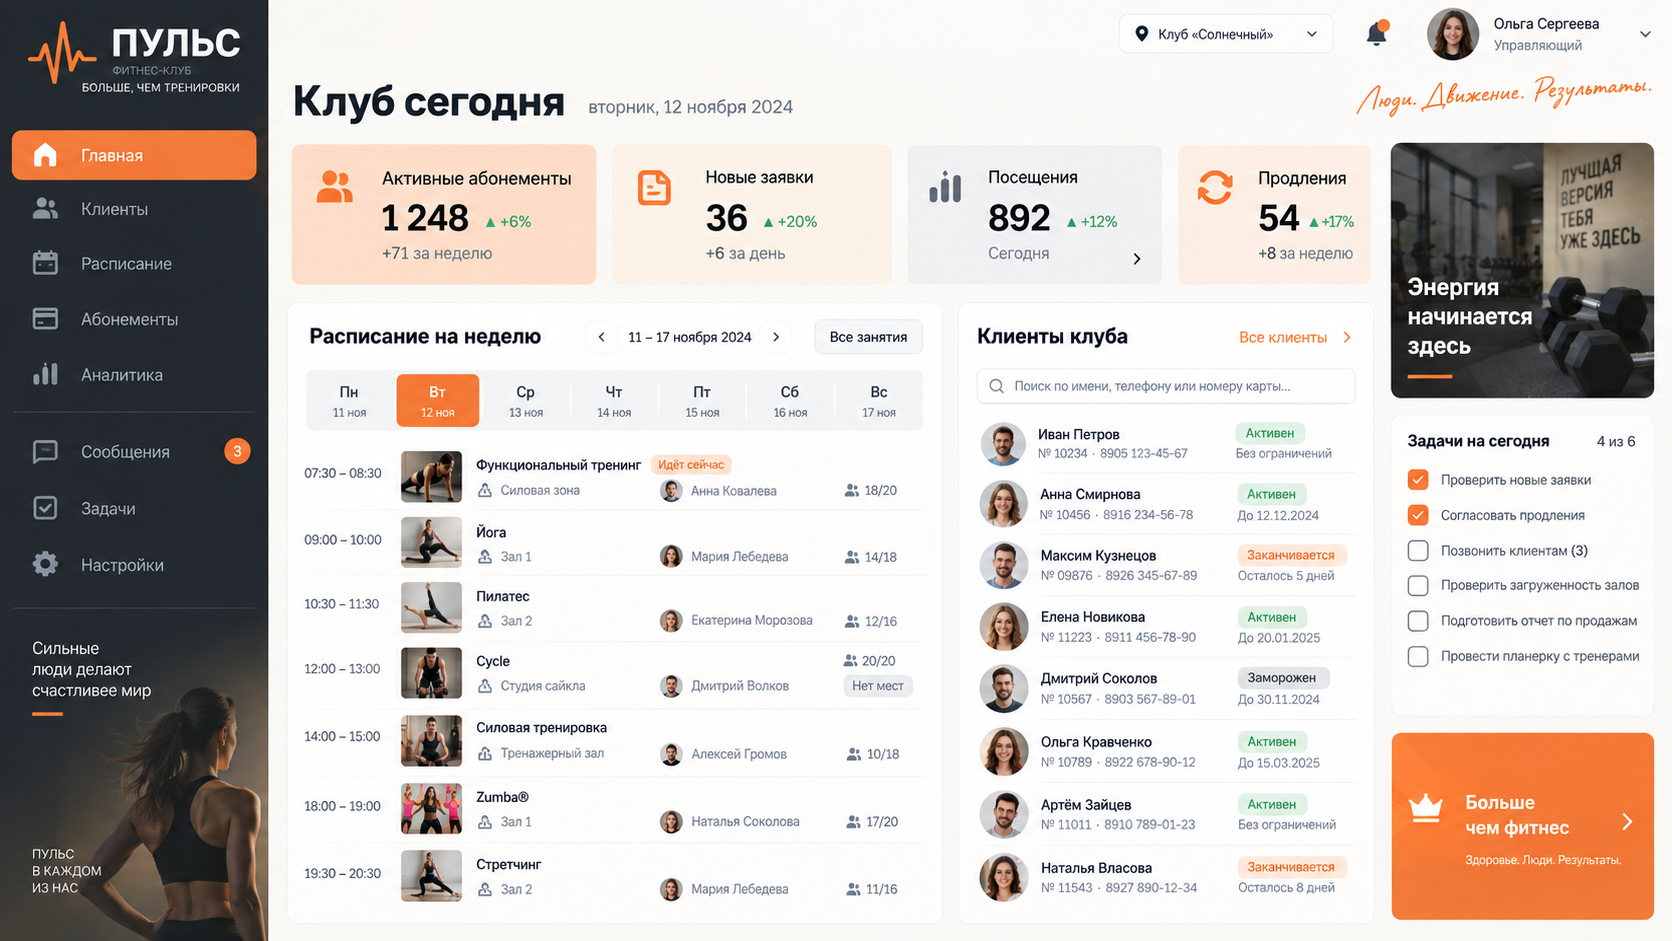This screenshot has height=941, width=1672.
Task: Click the Нет мест badge for Cycle
Action: click(x=877, y=686)
